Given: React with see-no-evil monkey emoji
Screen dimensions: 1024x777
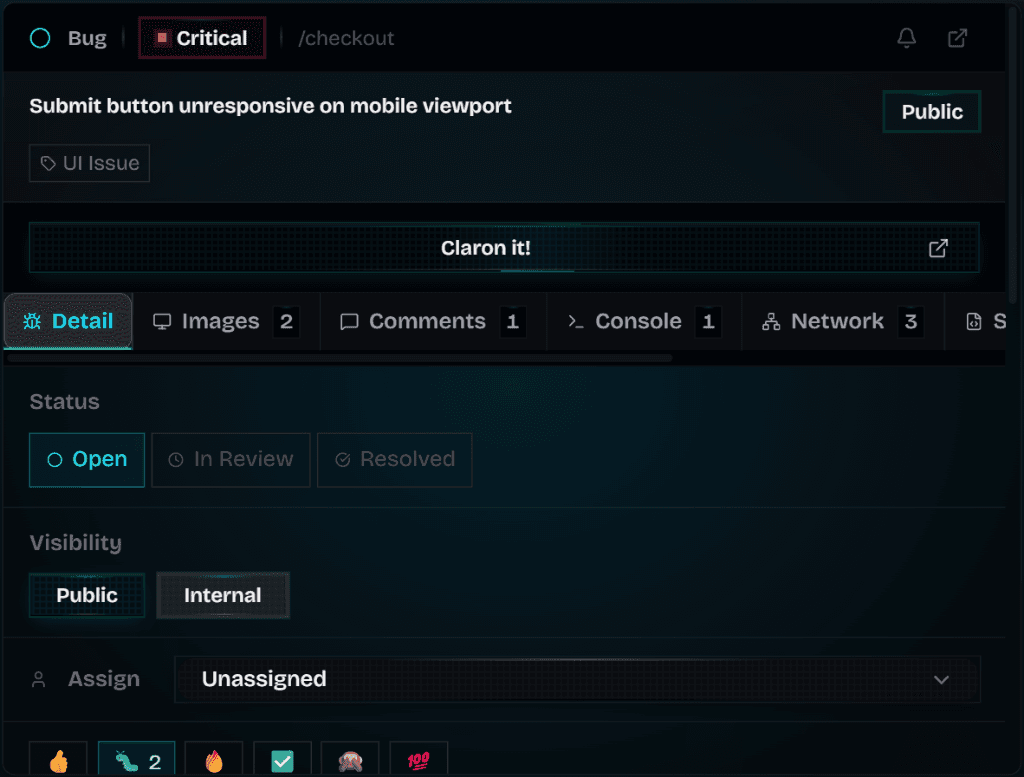Looking at the screenshot, I should (x=350, y=760).
